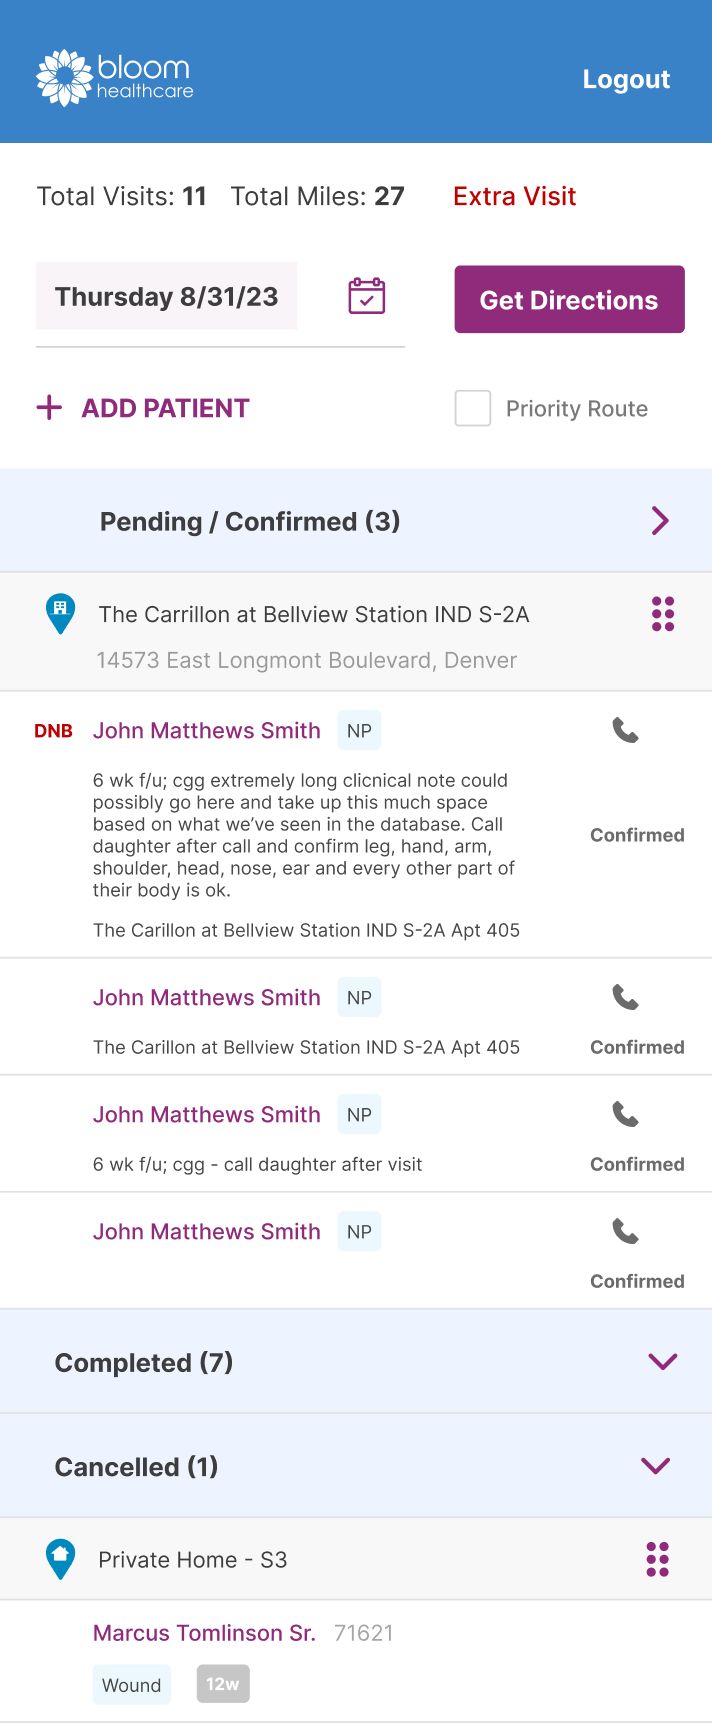The height and width of the screenshot is (1724, 712).
Task: Collapse the Pending / Confirmed section arrow
Action: pos(660,521)
